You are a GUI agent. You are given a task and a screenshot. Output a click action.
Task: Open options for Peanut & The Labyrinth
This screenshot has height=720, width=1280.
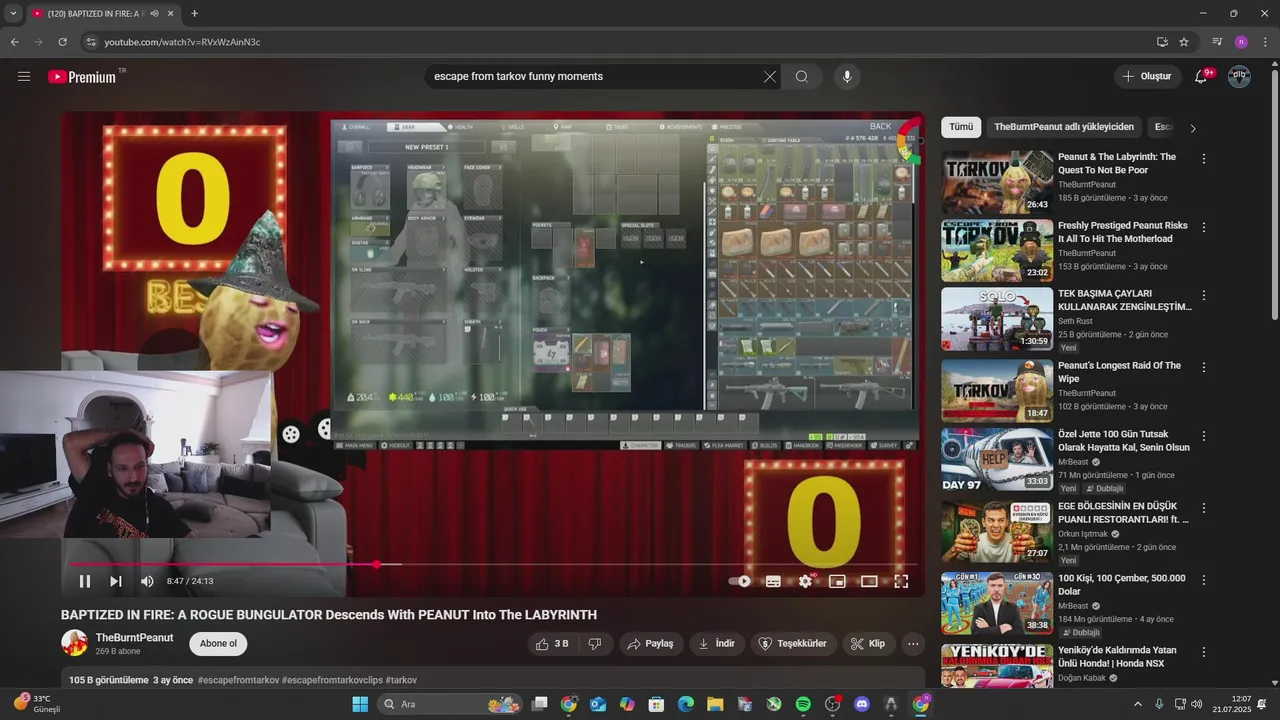1204,159
